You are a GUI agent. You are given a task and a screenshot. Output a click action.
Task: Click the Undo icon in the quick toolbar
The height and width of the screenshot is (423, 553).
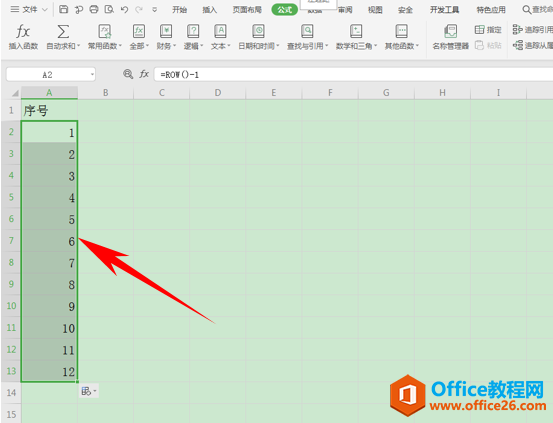(124, 10)
